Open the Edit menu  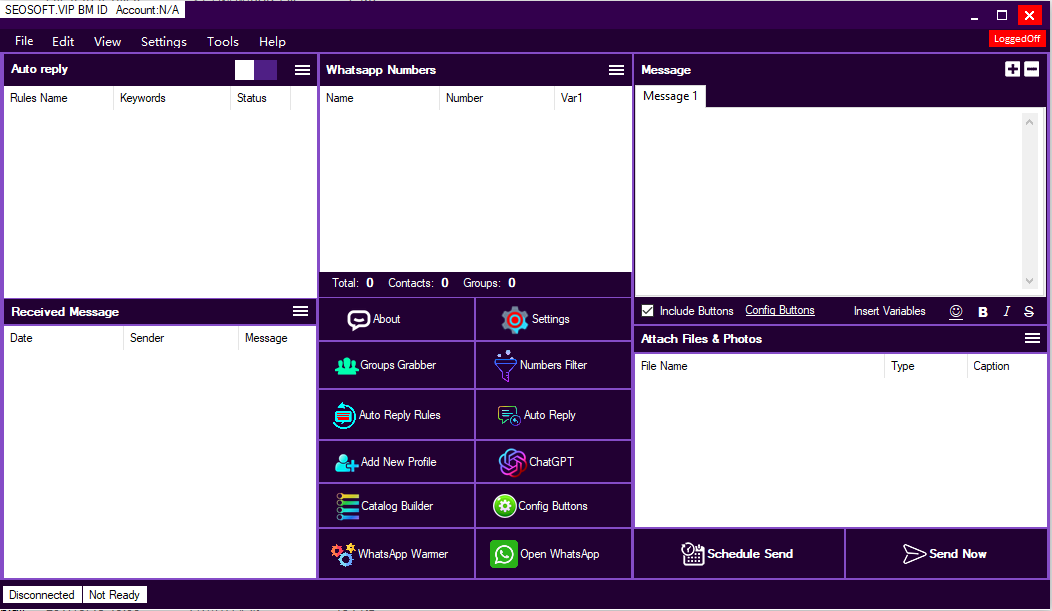click(x=63, y=41)
